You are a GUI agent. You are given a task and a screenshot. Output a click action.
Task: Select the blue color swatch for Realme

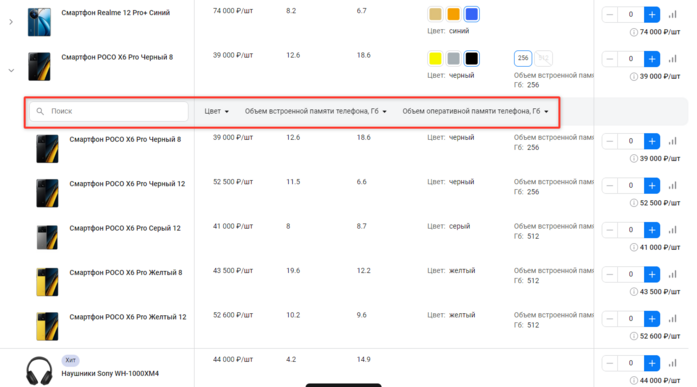pos(472,14)
